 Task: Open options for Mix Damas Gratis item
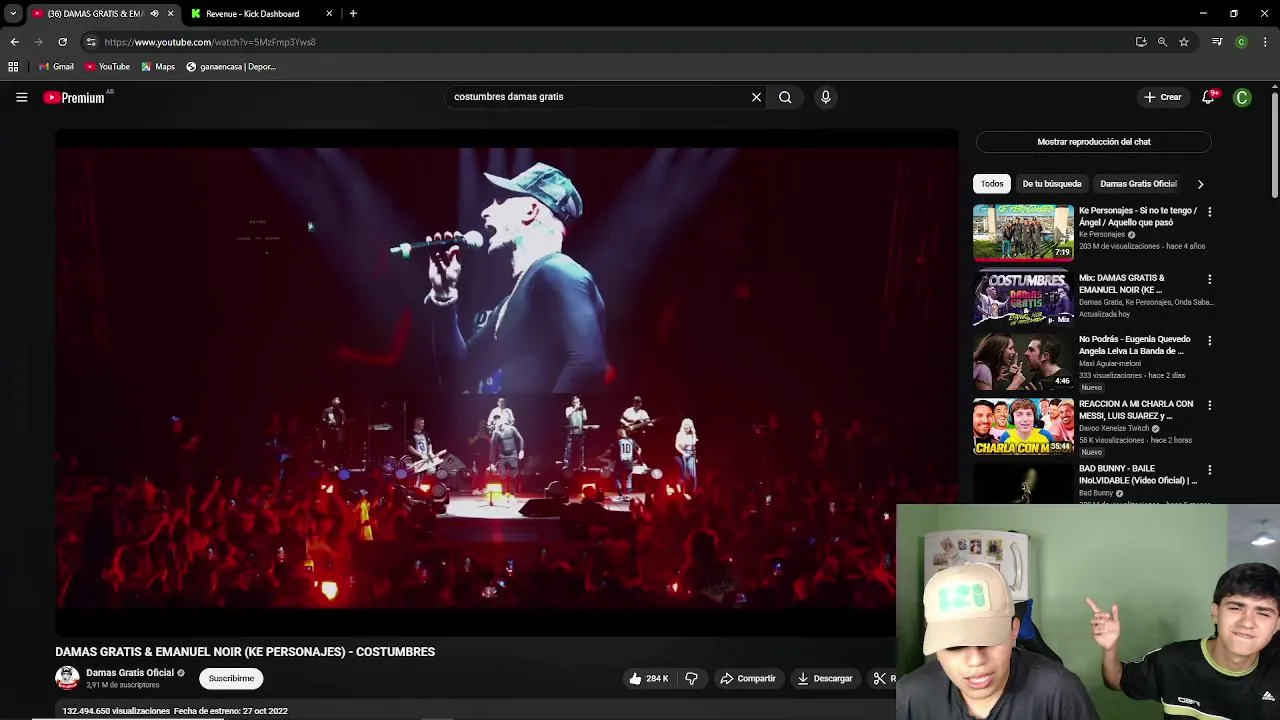tap(1209, 279)
